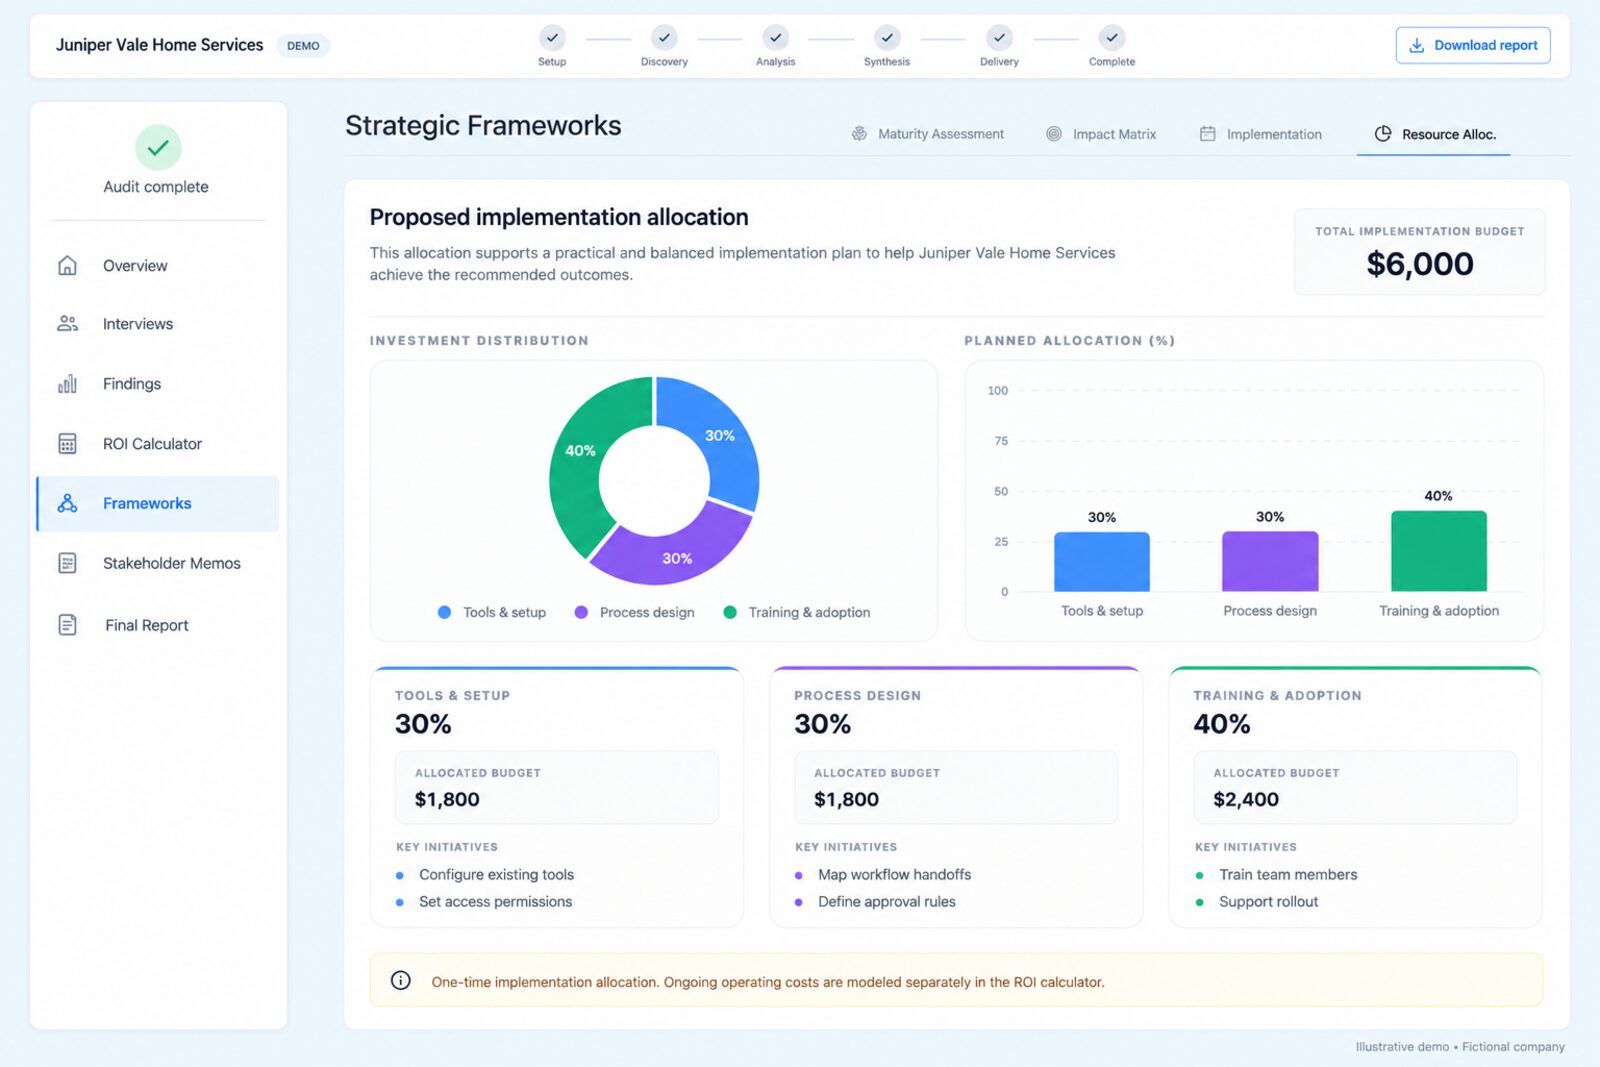
Task: Click the Strategic Frameworks page title
Action: pos(483,125)
